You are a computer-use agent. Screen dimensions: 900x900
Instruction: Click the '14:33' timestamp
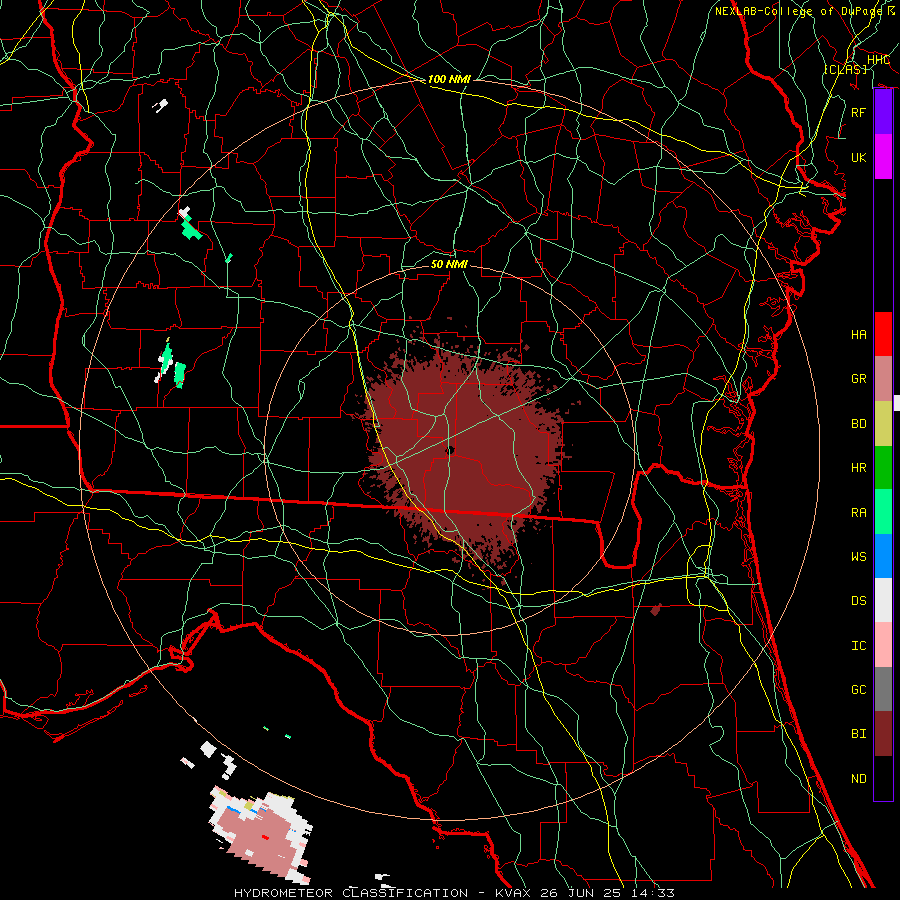pos(652,893)
